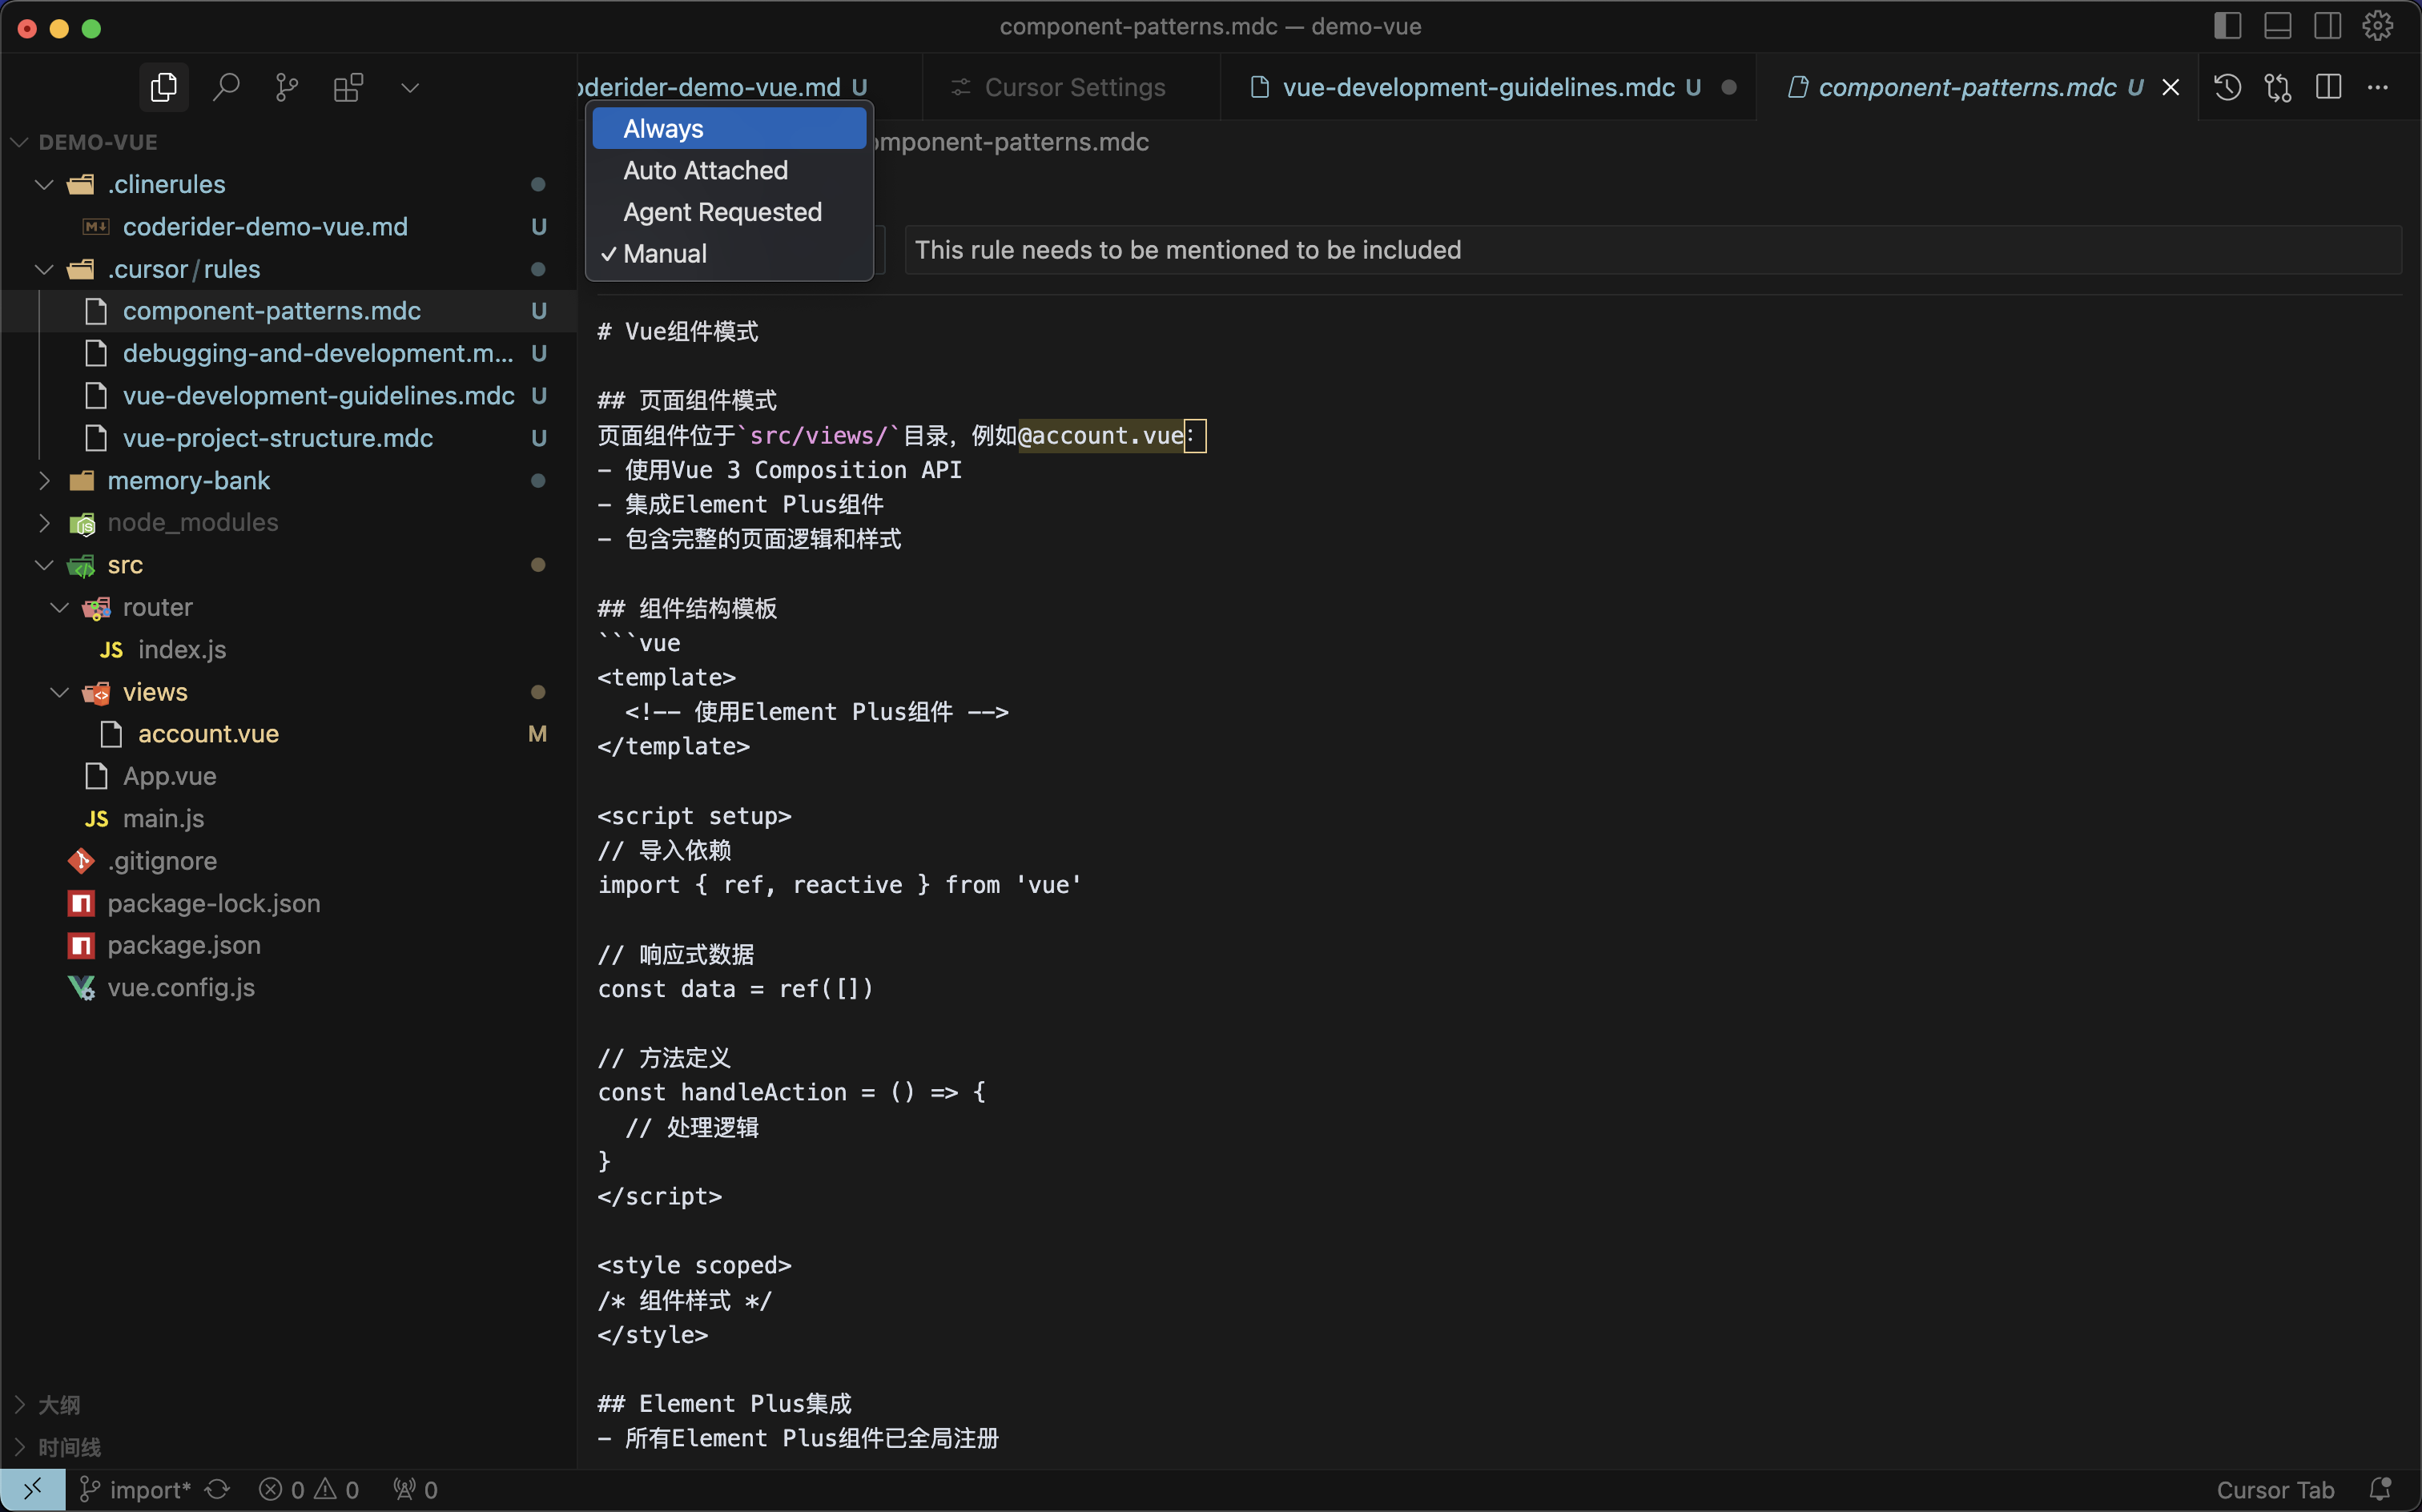This screenshot has height=1512, width=2422.
Task: Select Agent Requested from the rule menu
Action: 723,212
